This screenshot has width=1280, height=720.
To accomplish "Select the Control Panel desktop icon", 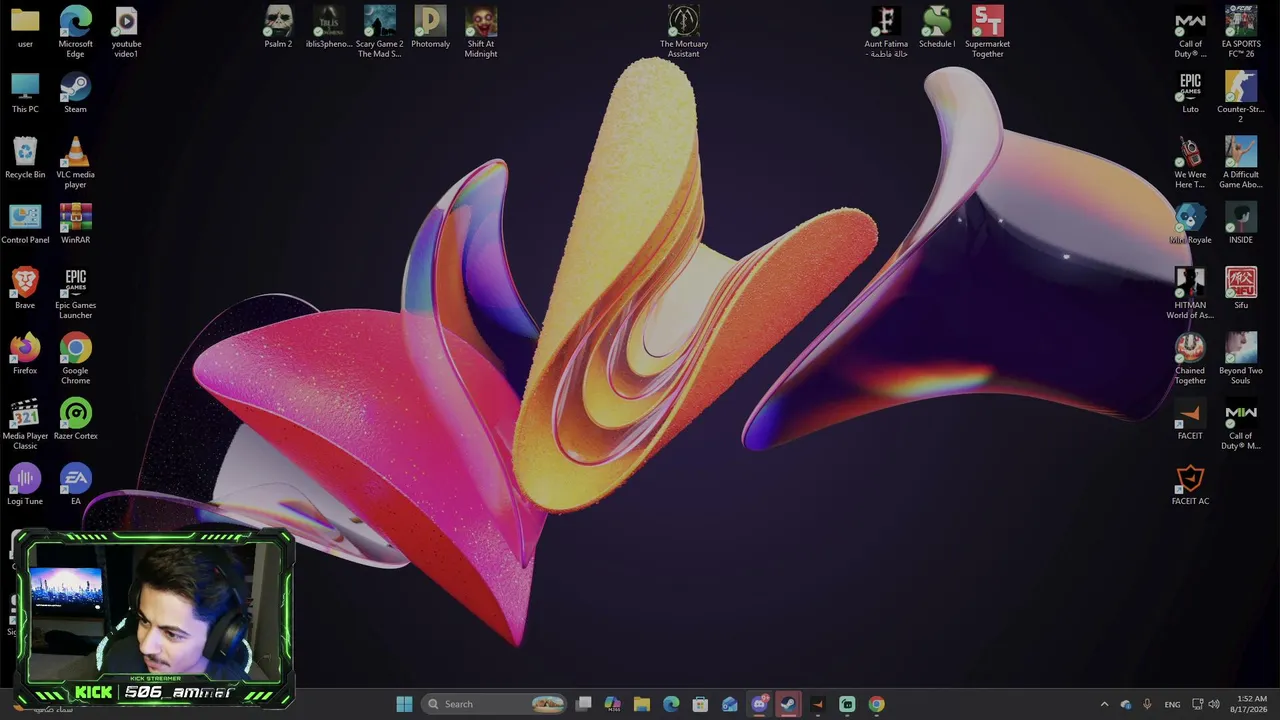I will coord(25,224).
